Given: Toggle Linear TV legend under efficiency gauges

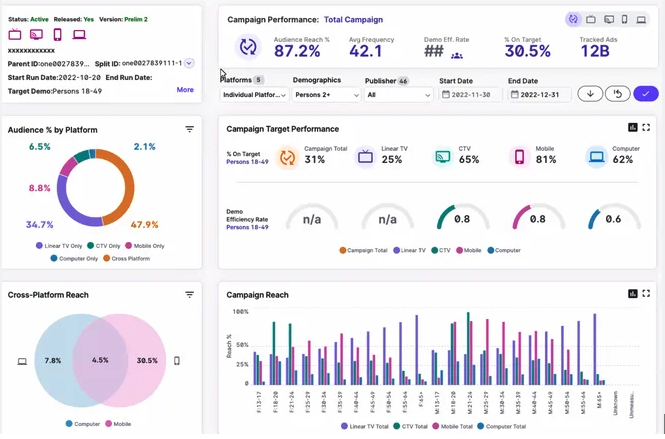Looking at the screenshot, I should click(x=409, y=250).
